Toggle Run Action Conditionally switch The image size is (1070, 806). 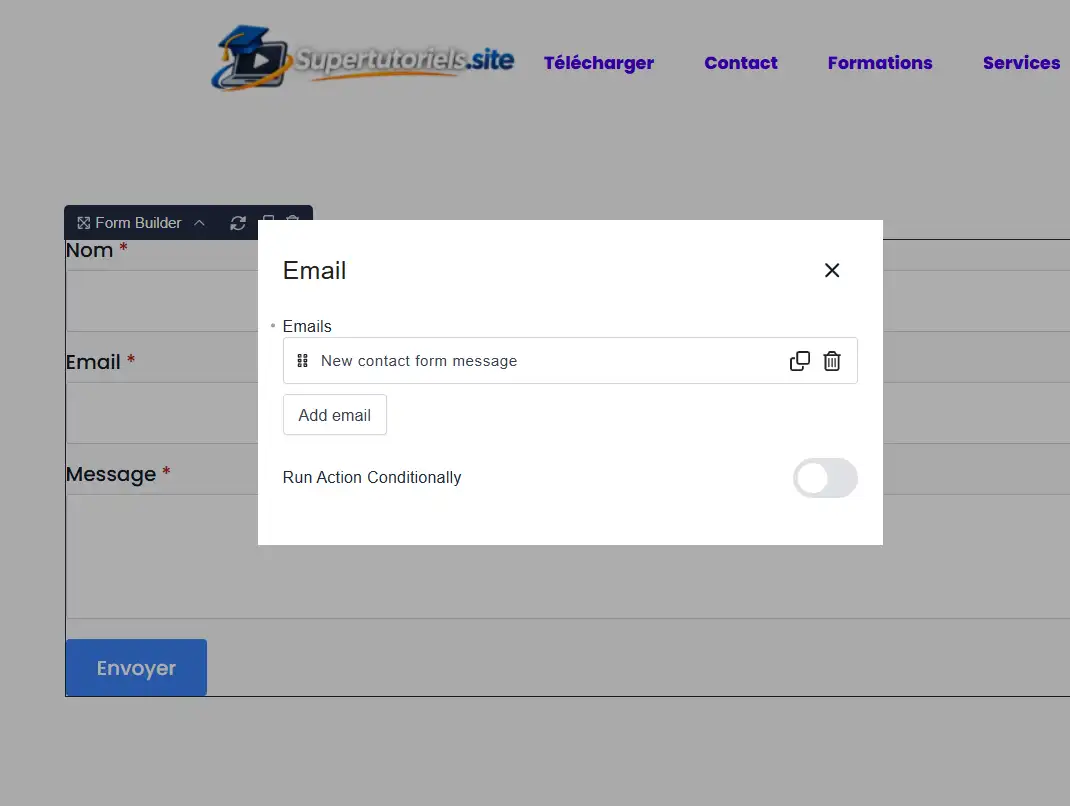click(824, 478)
